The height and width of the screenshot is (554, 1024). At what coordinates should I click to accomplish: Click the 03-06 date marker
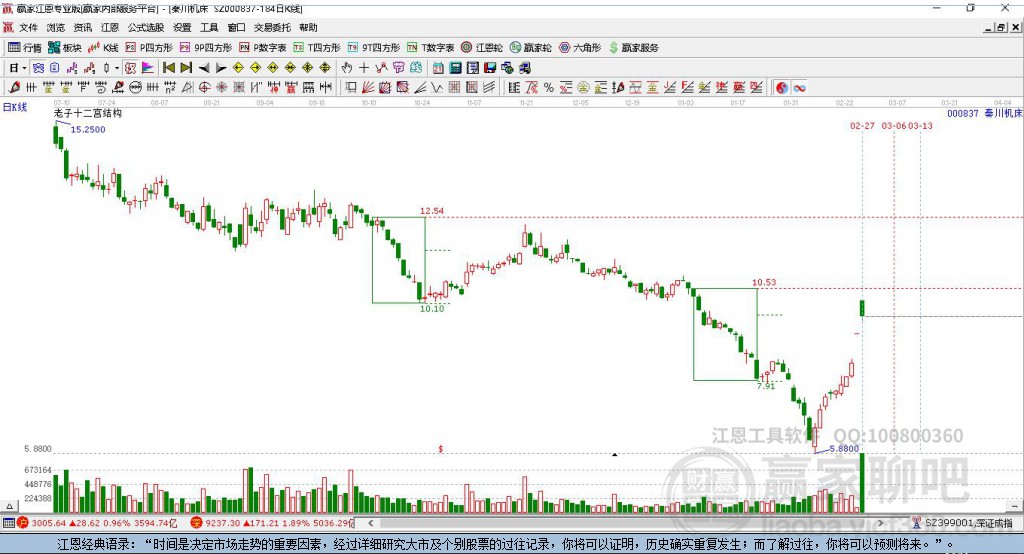pos(894,125)
